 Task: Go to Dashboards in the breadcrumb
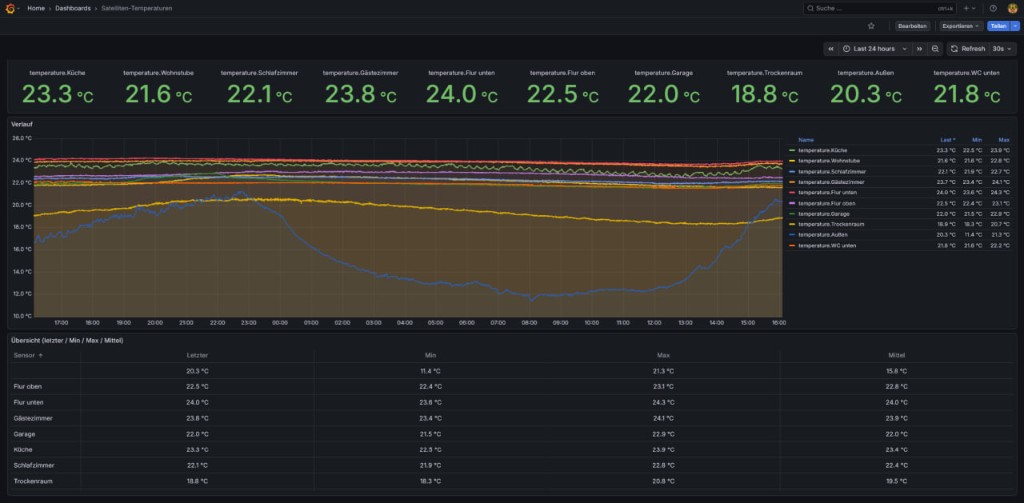[73, 8]
